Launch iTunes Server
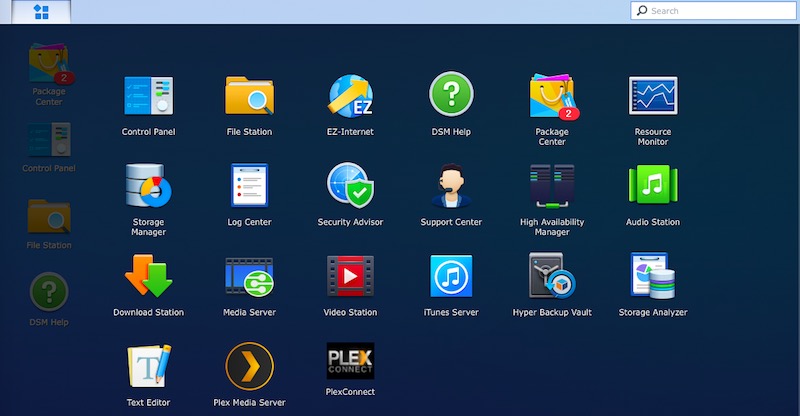The image size is (800, 416). [451, 276]
